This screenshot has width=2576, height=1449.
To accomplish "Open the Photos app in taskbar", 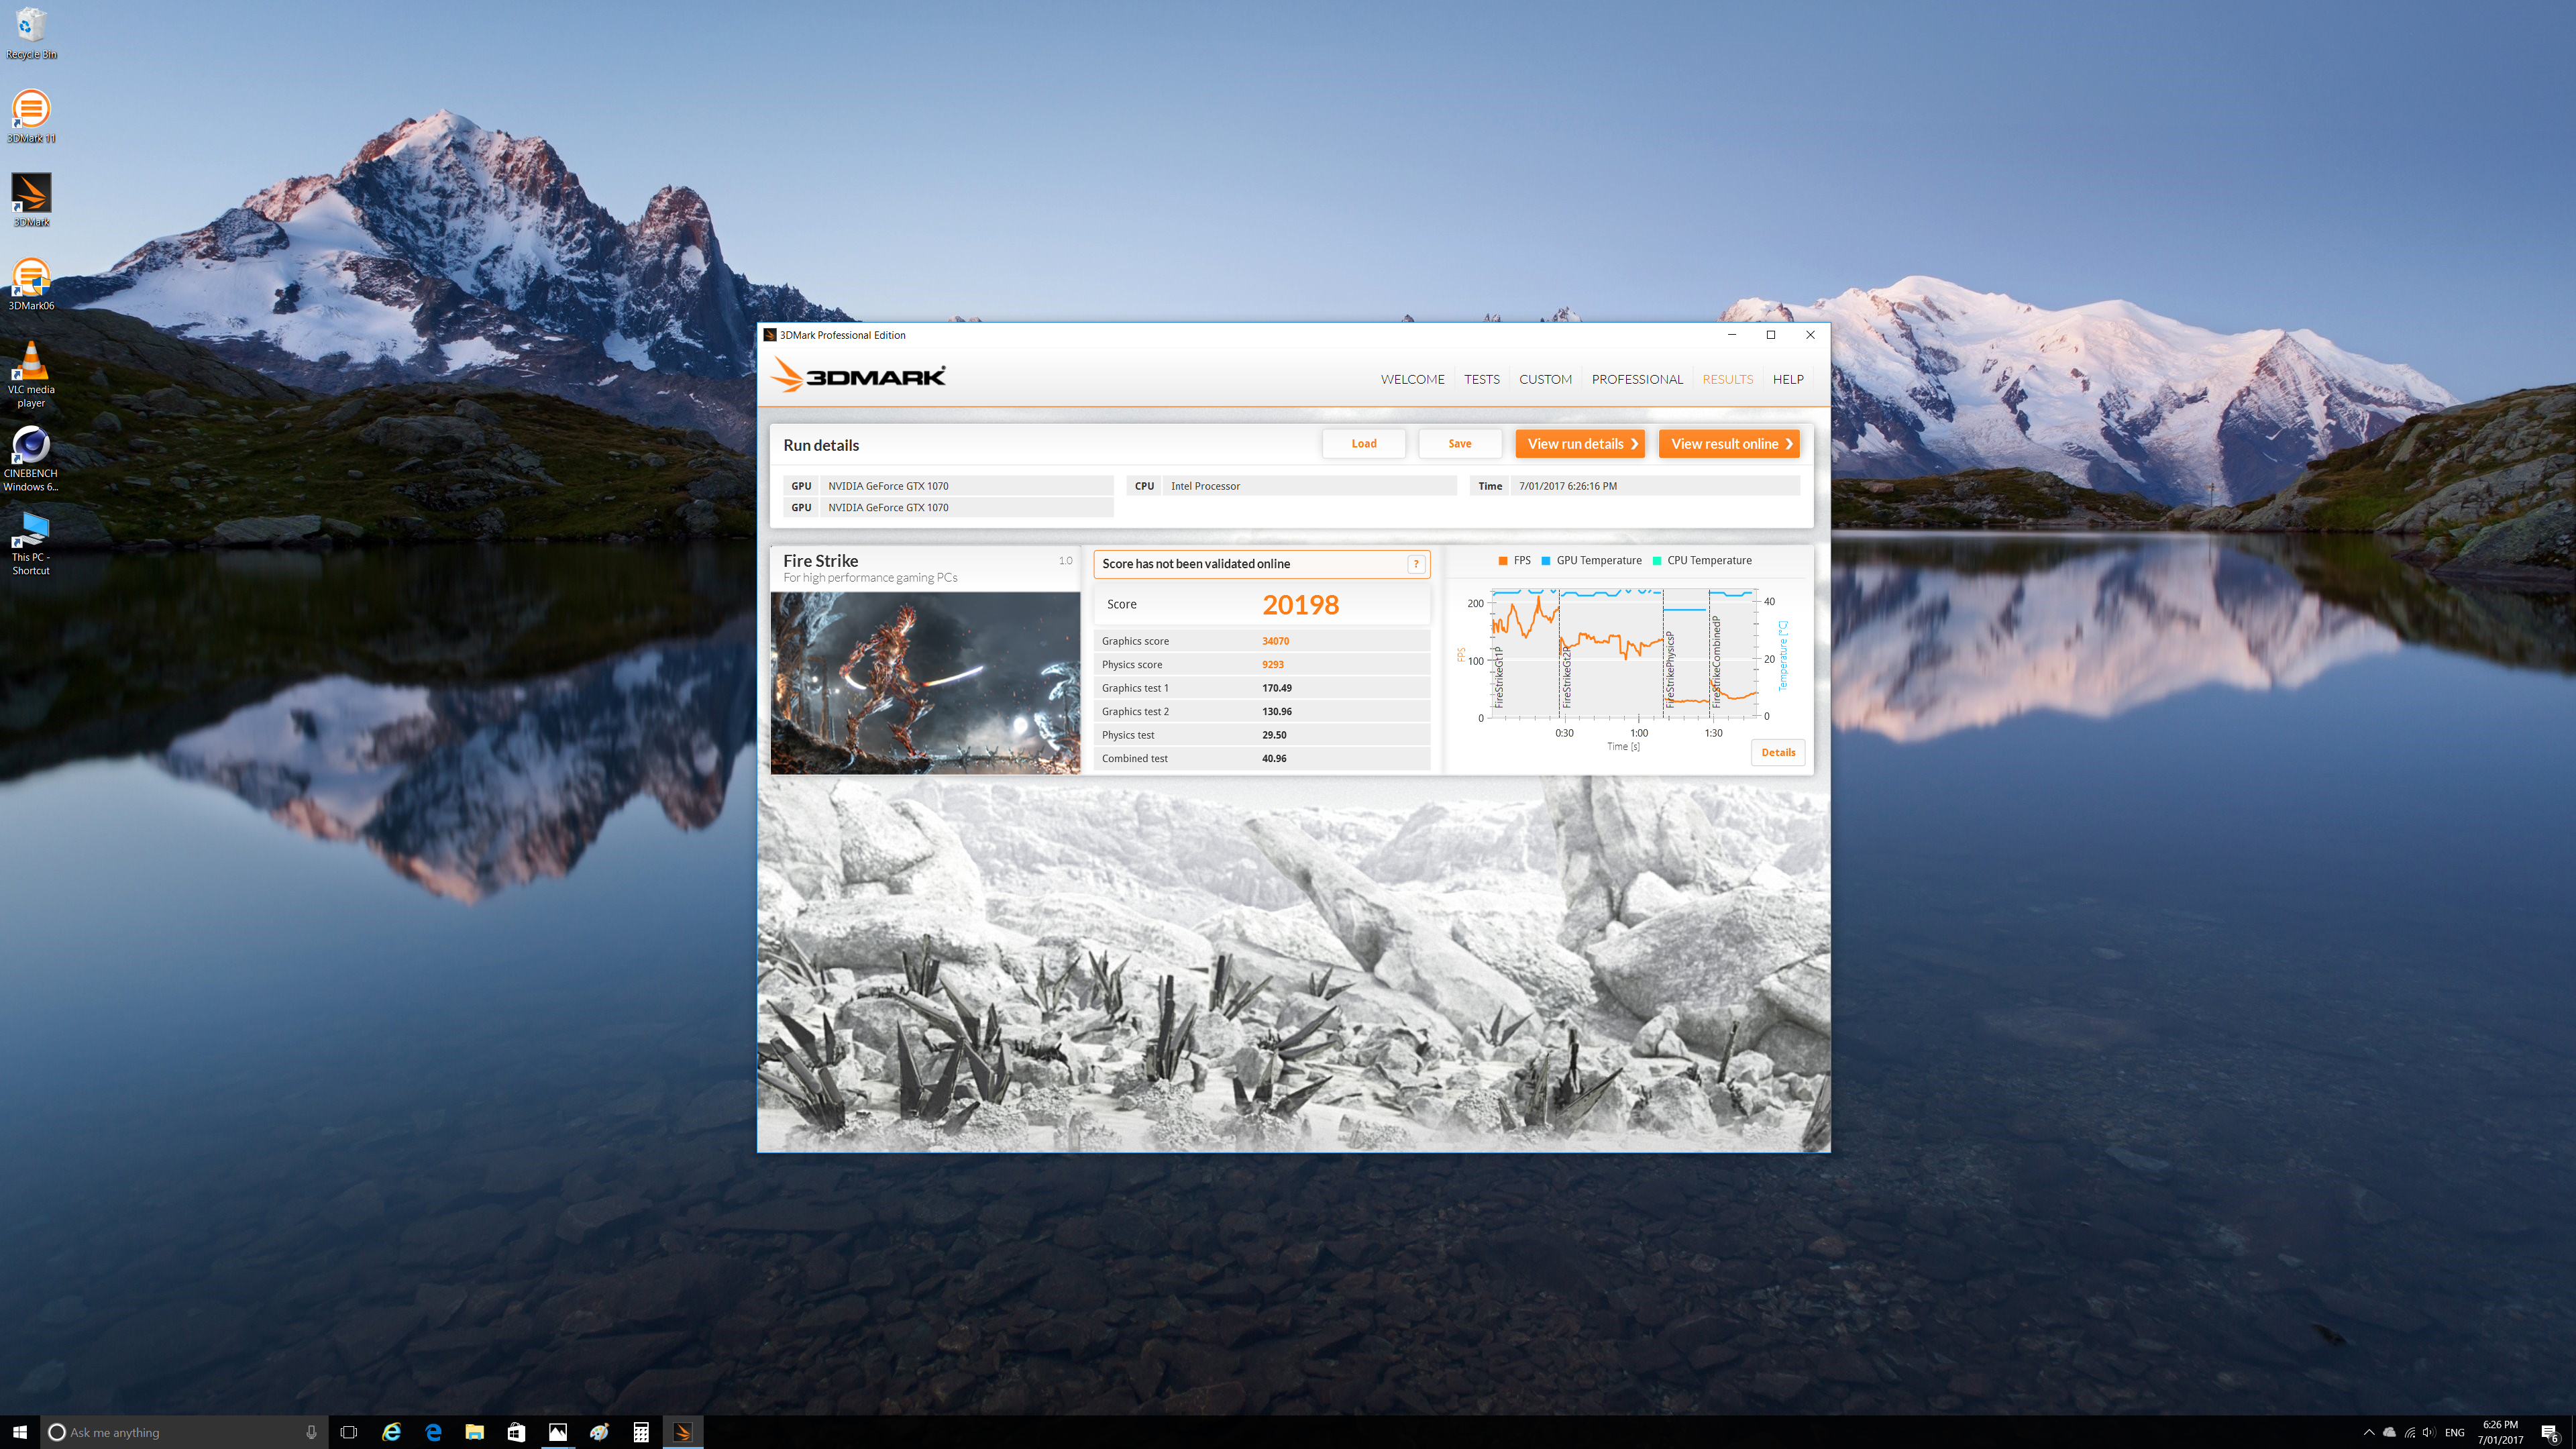I will tap(558, 1432).
